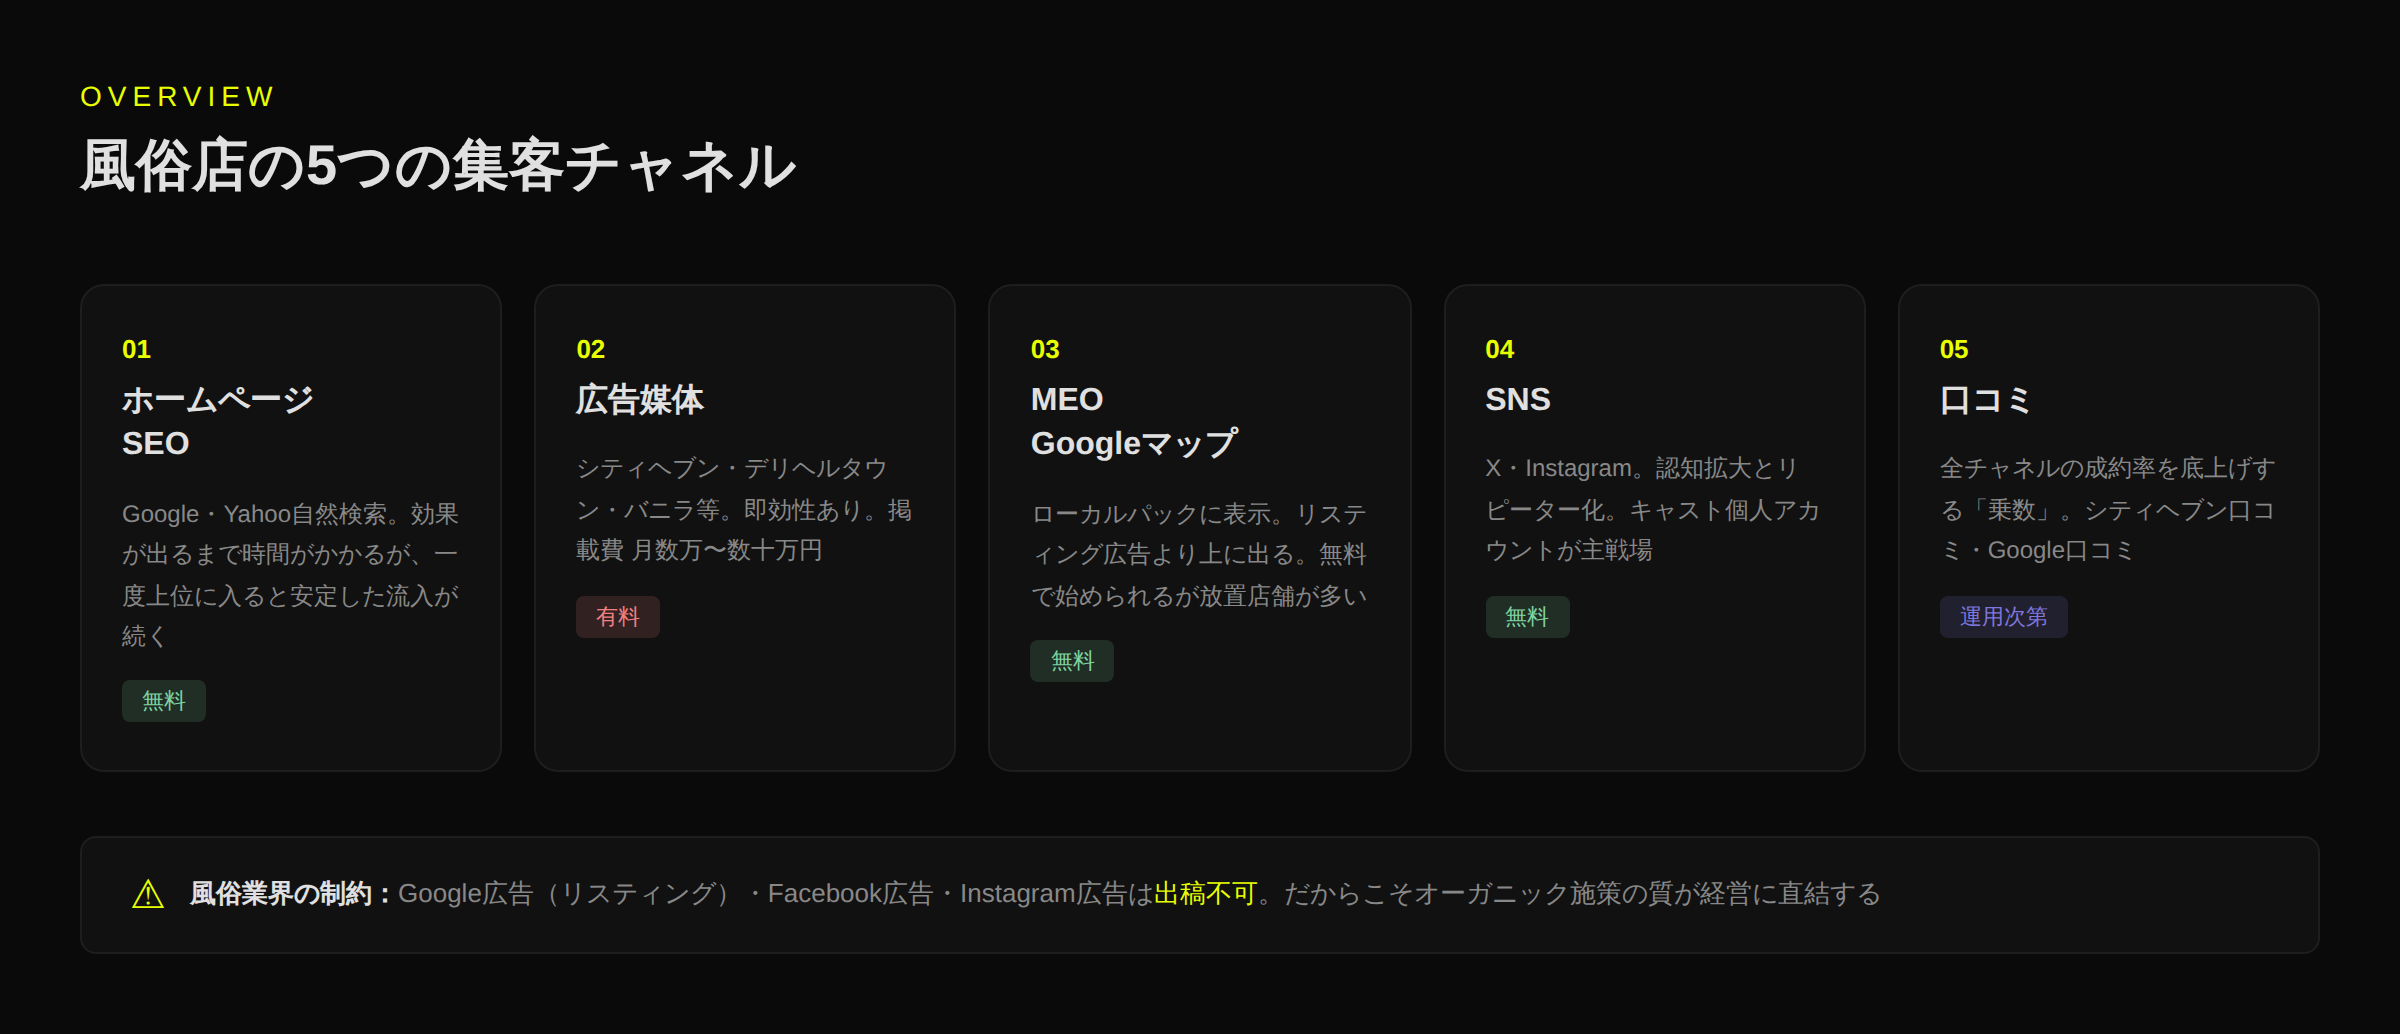Viewport: 2400px width, 1034px height.
Task: Click the highlighted 出稿不可 text
Action: pos(1205,894)
